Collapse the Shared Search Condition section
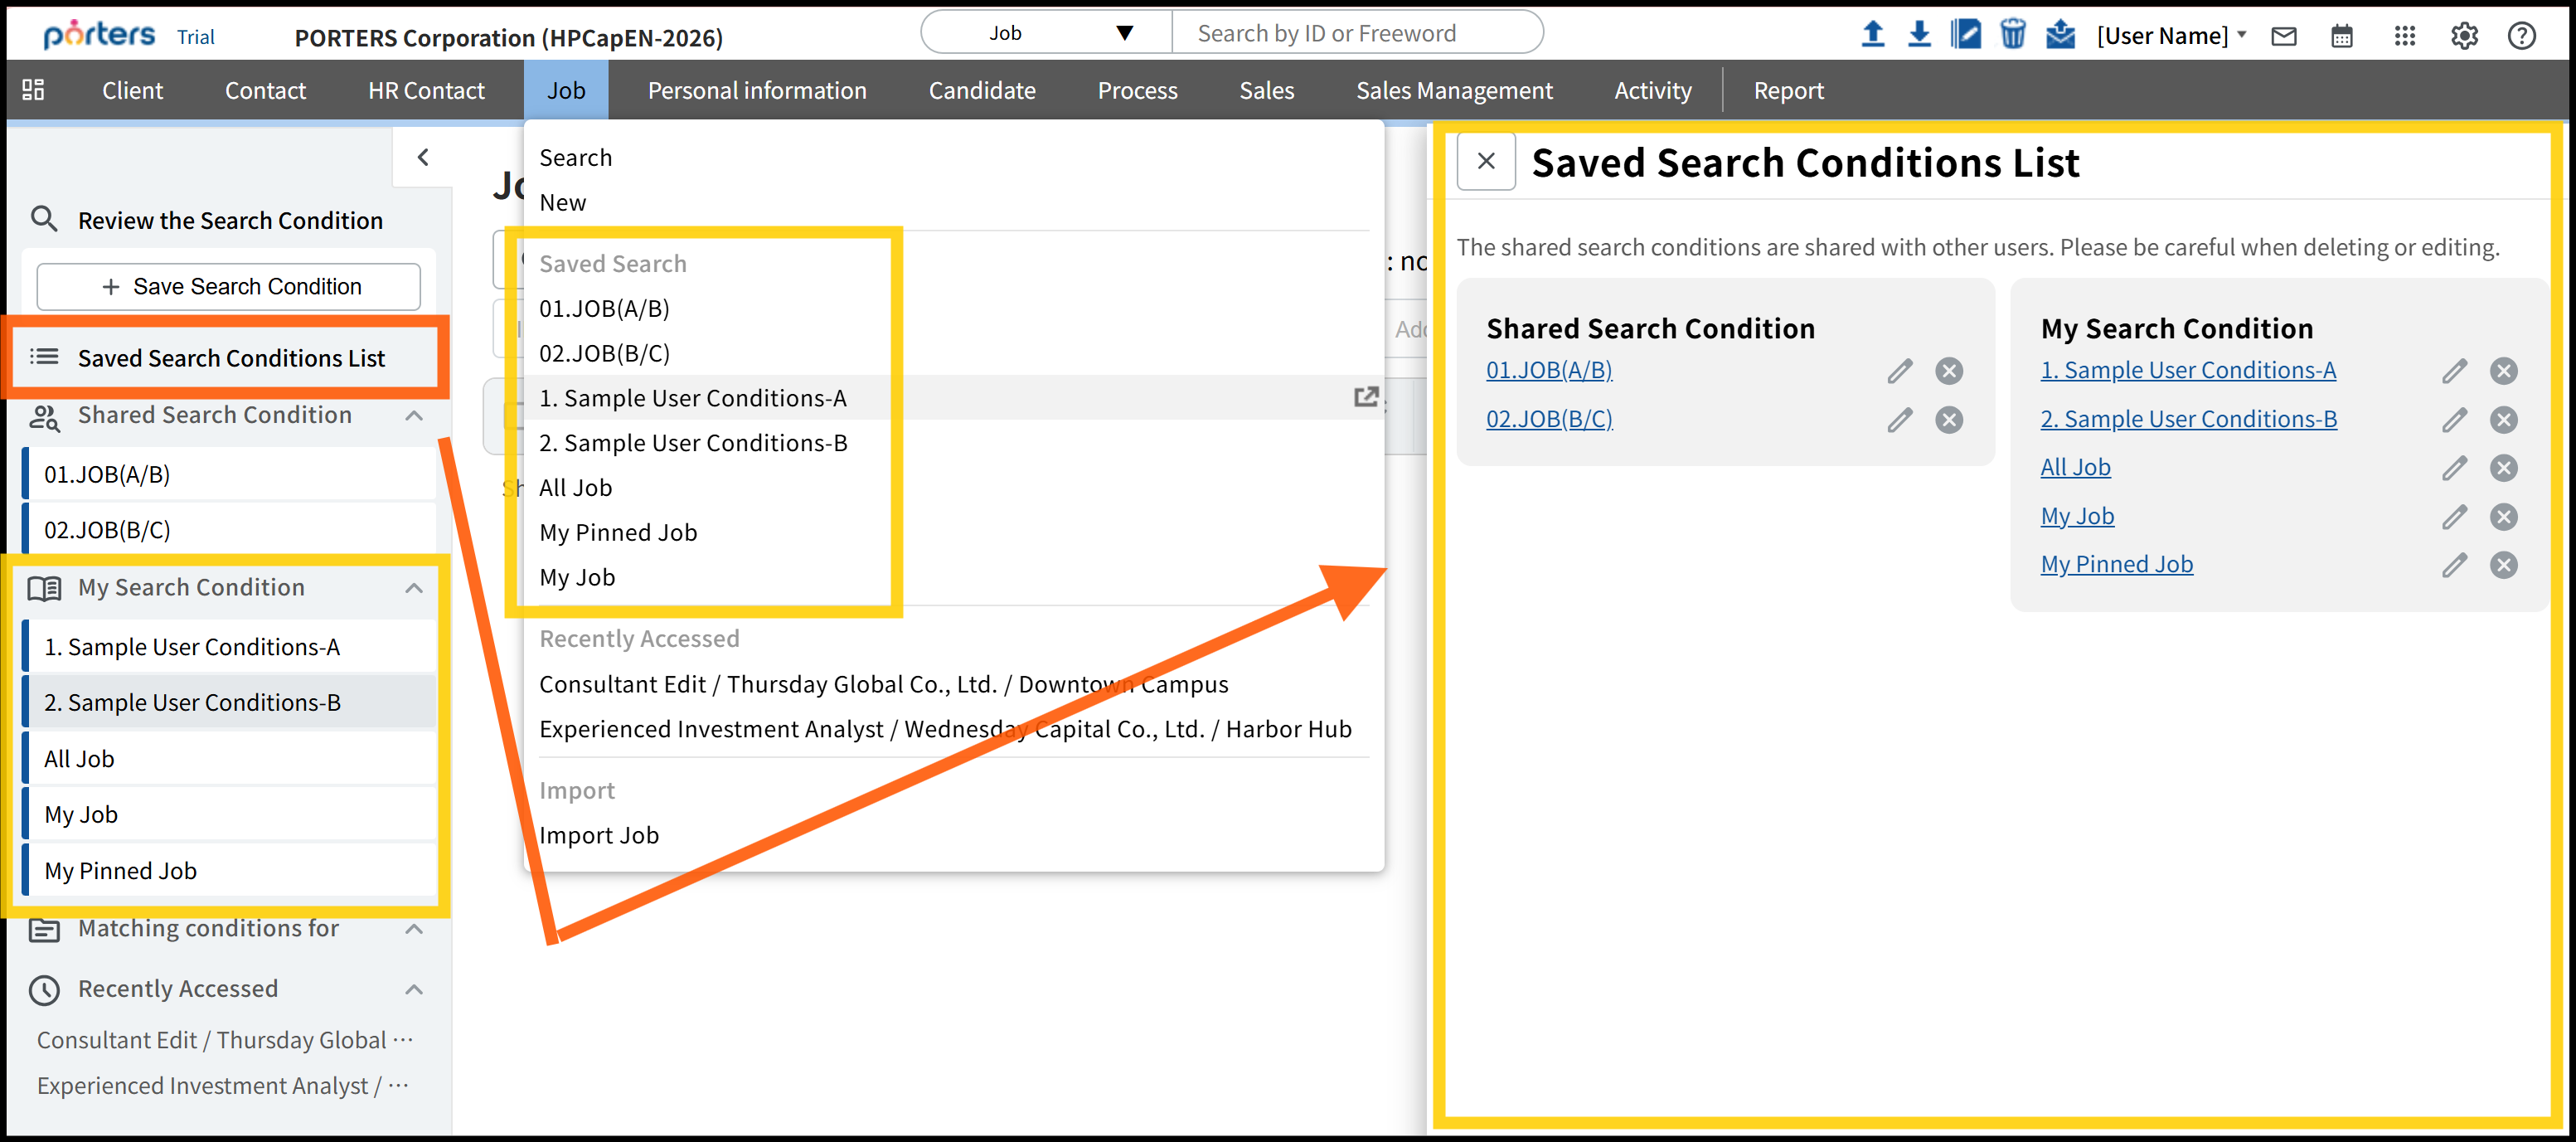The image size is (2576, 1142). [414, 415]
